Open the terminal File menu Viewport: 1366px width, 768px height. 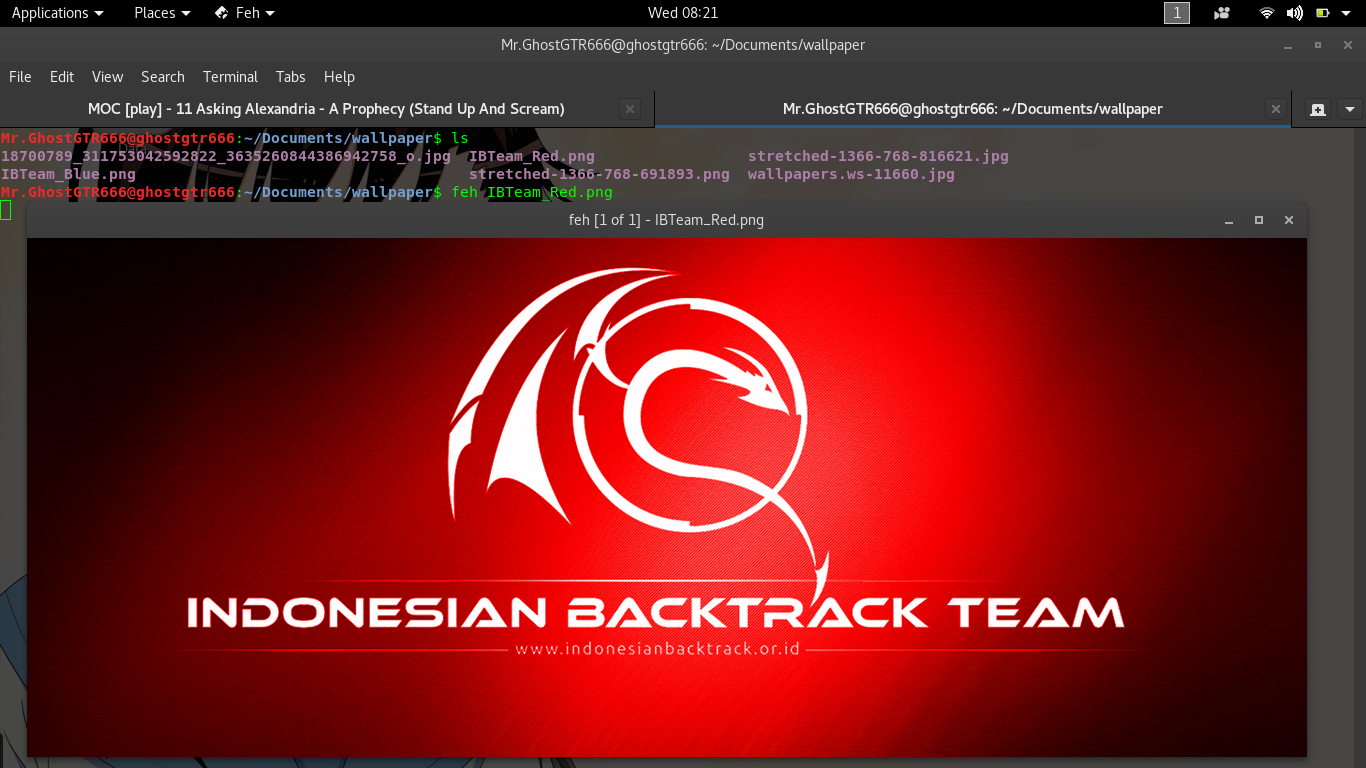(x=20, y=77)
